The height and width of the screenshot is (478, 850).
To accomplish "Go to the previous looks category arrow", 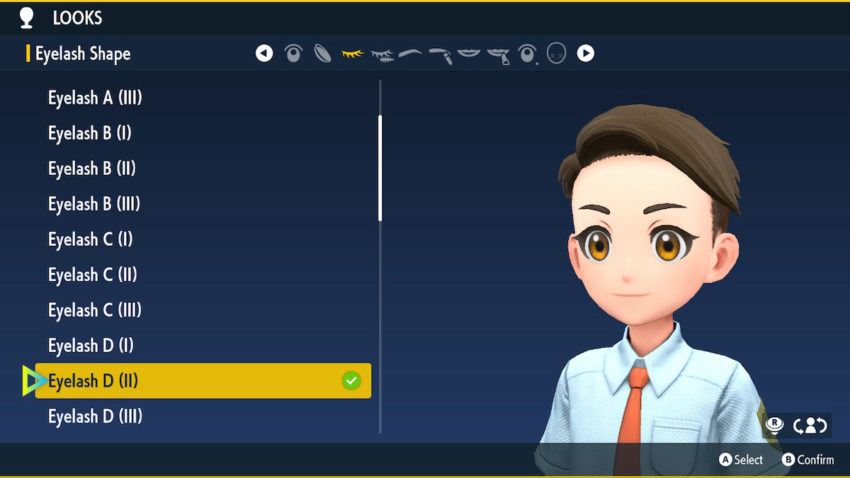I will (264, 53).
